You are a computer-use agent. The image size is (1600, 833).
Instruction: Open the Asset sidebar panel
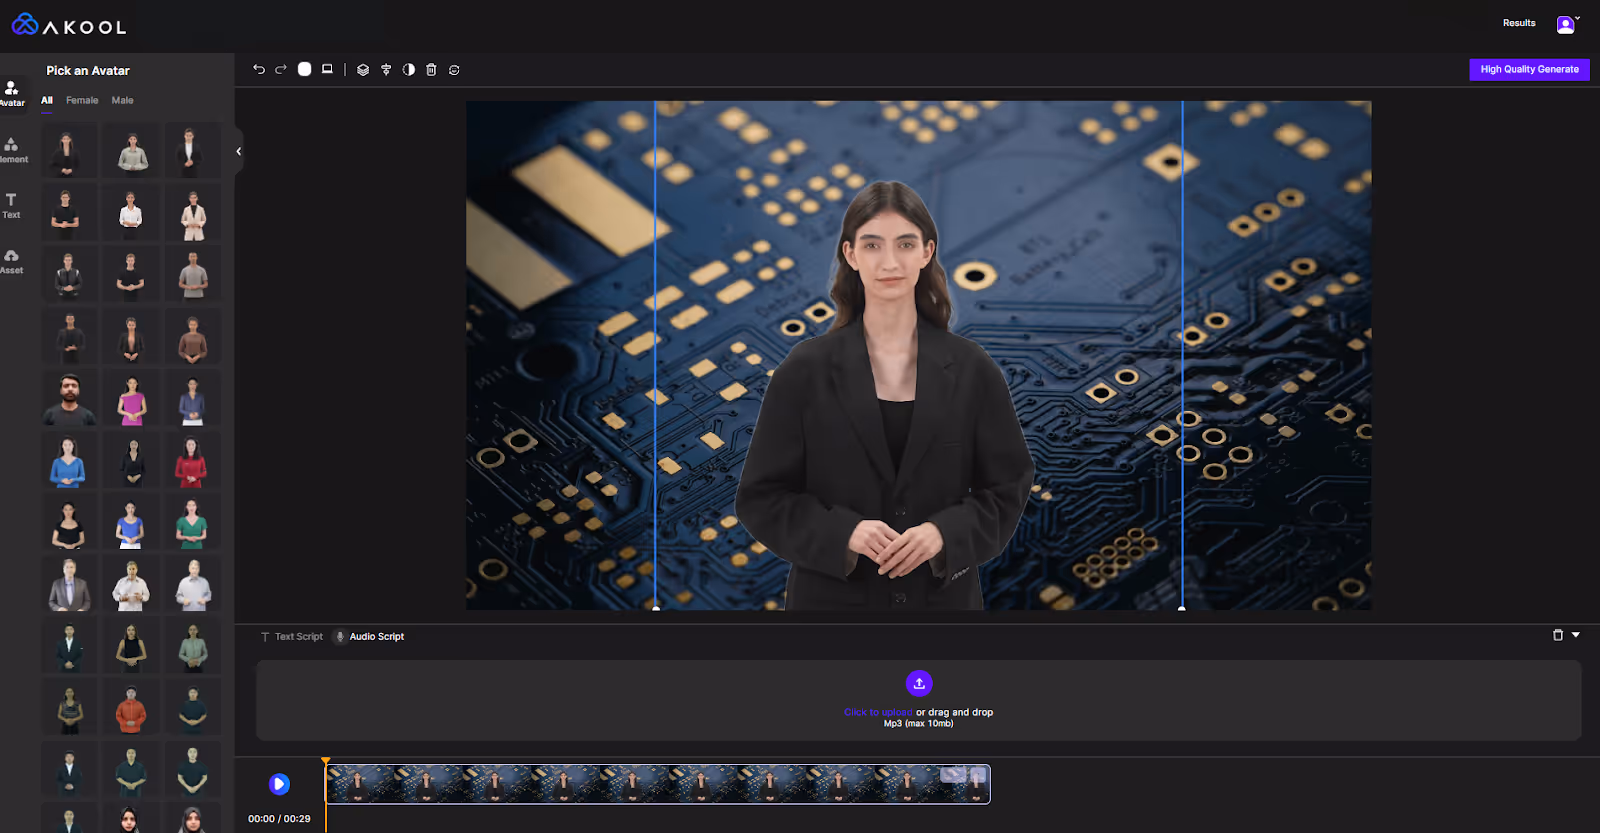click(x=12, y=261)
